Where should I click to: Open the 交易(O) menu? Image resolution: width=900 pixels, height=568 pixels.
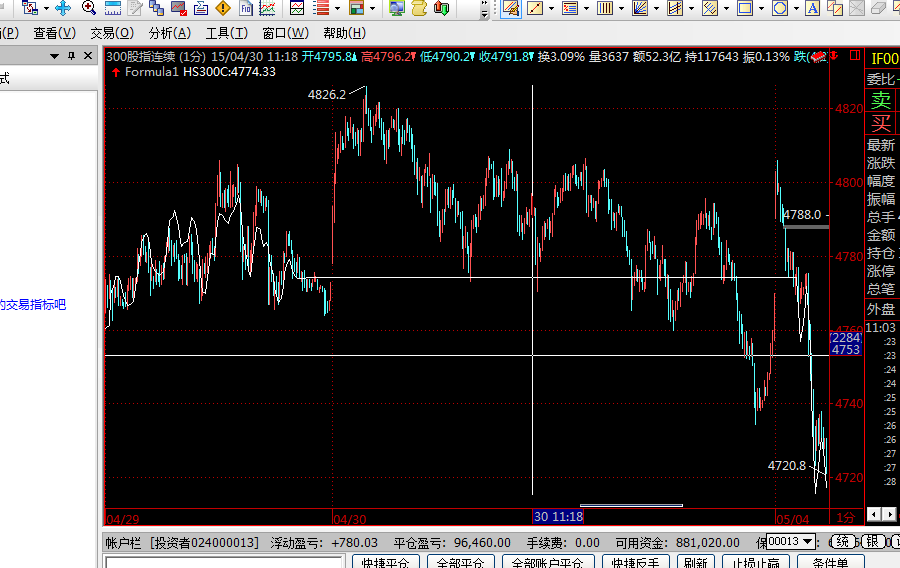111,33
